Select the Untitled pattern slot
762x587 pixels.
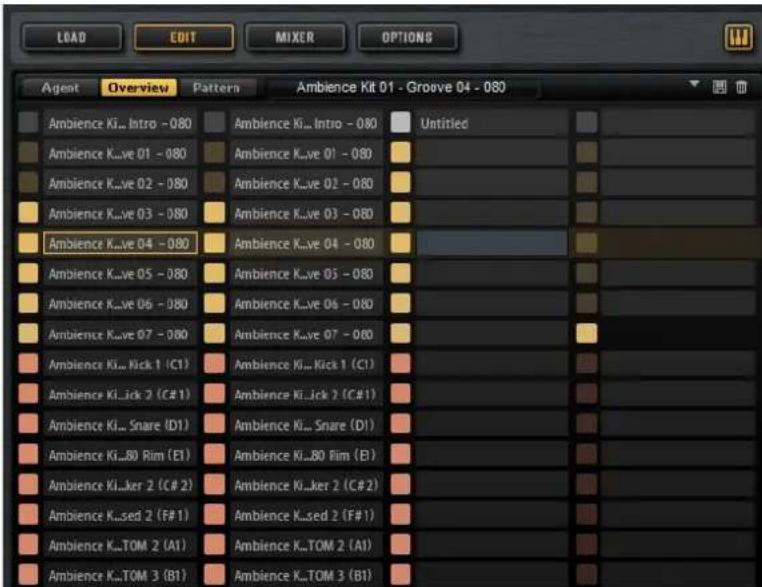(492, 123)
